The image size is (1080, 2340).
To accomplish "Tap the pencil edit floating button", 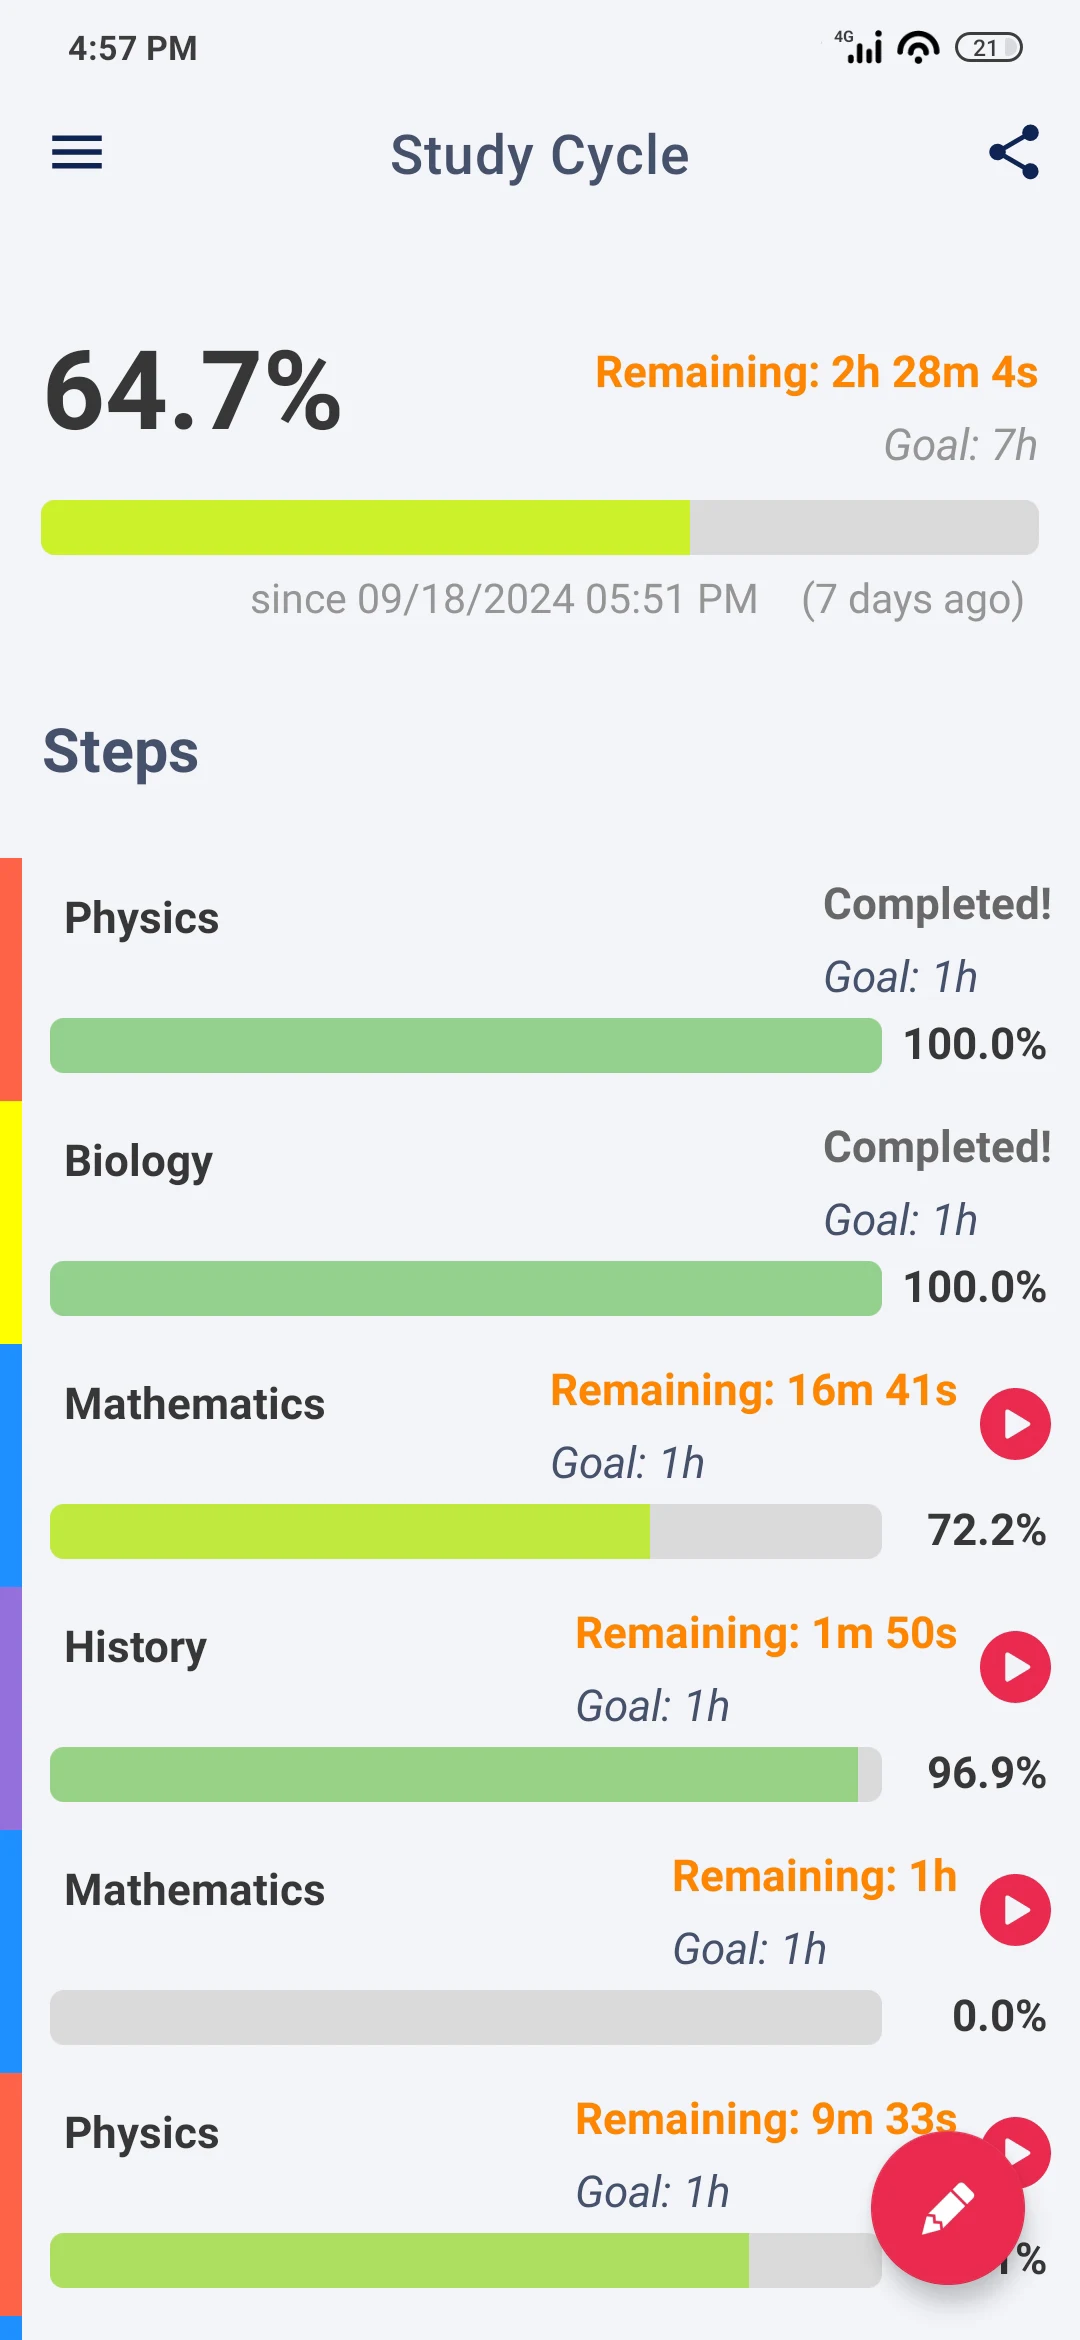I will tap(947, 2208).
